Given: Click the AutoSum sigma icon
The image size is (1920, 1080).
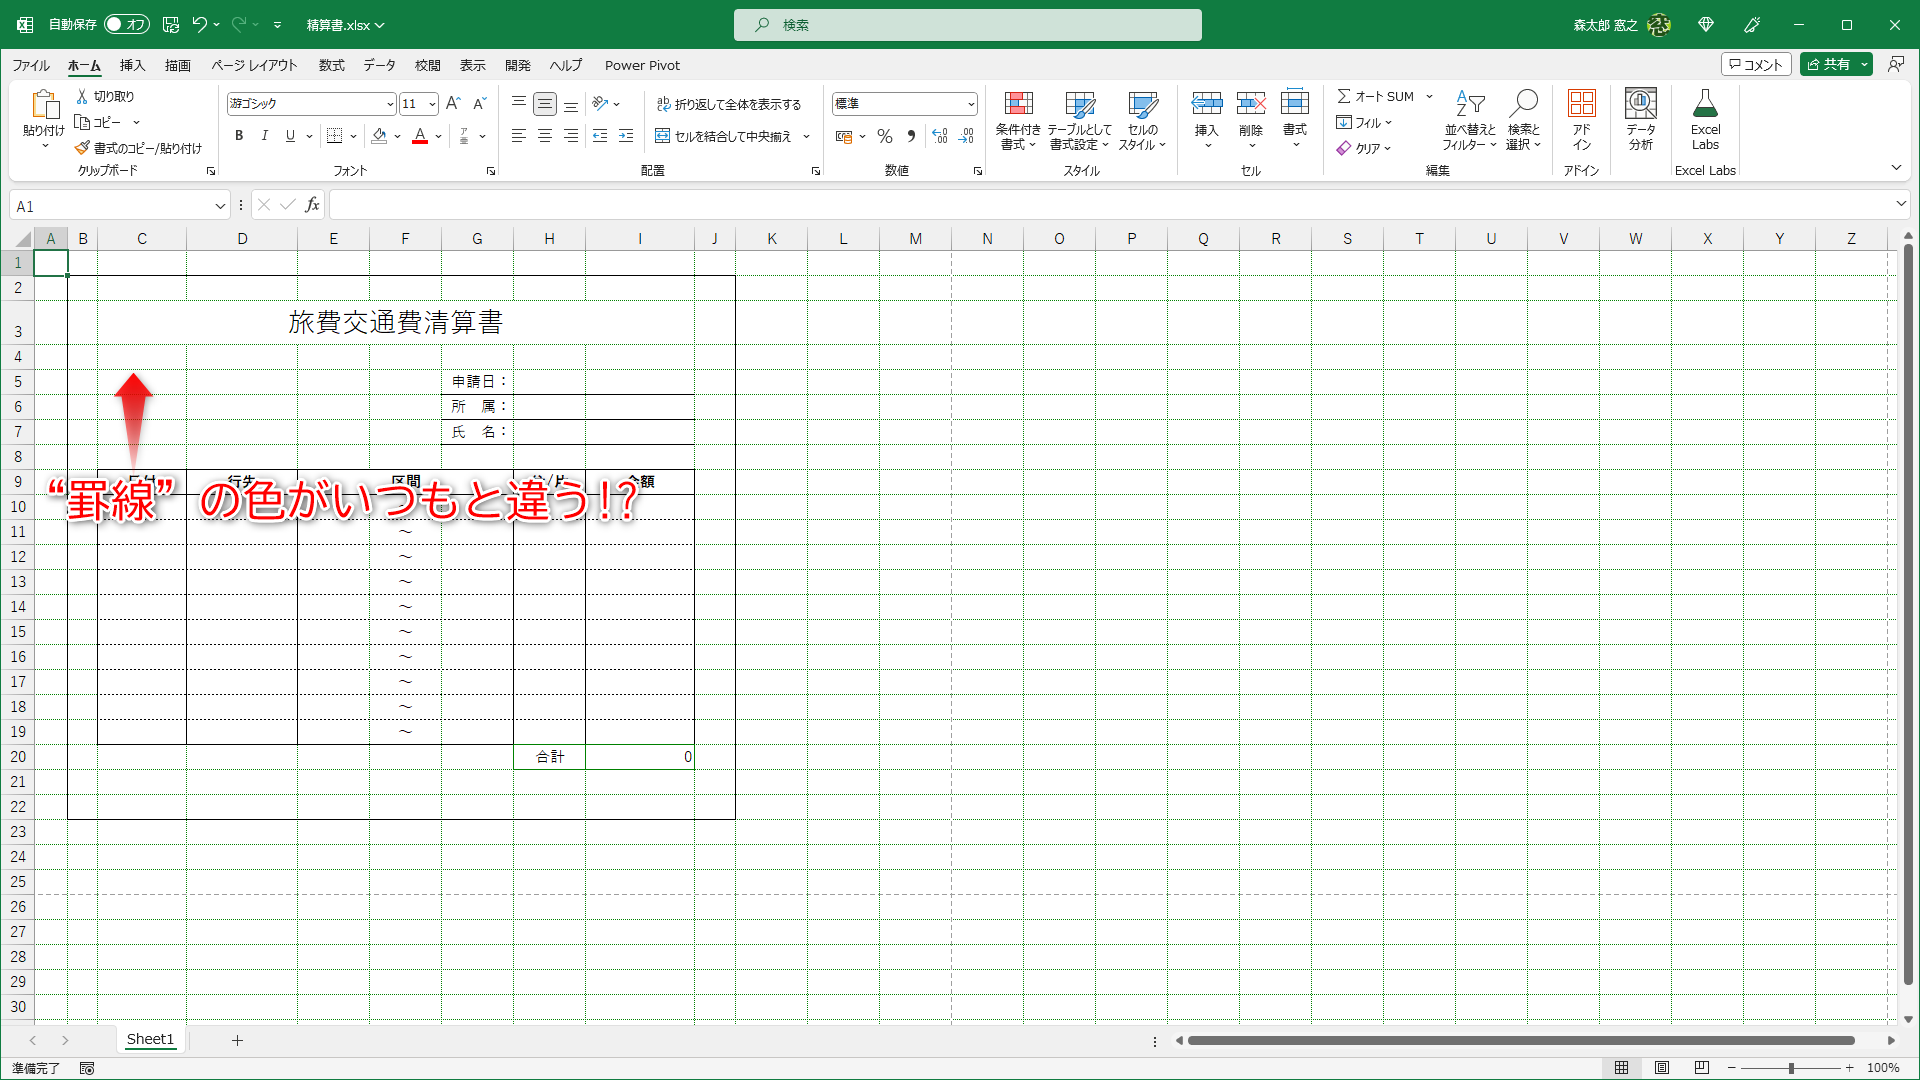Looking at the screenshot, I should (1344, 96).
